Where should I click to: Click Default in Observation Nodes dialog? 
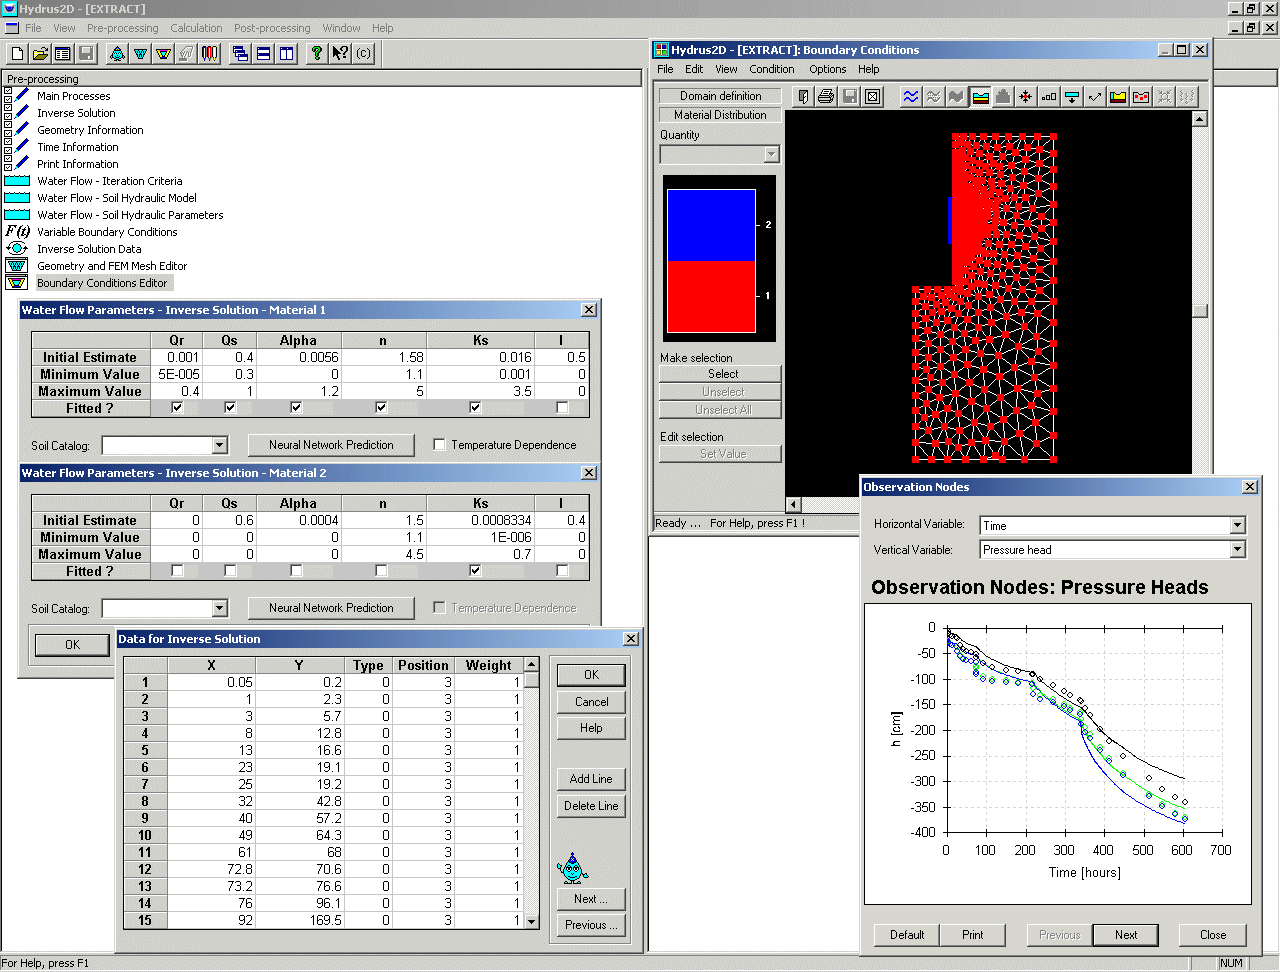(x=907, y=935)
